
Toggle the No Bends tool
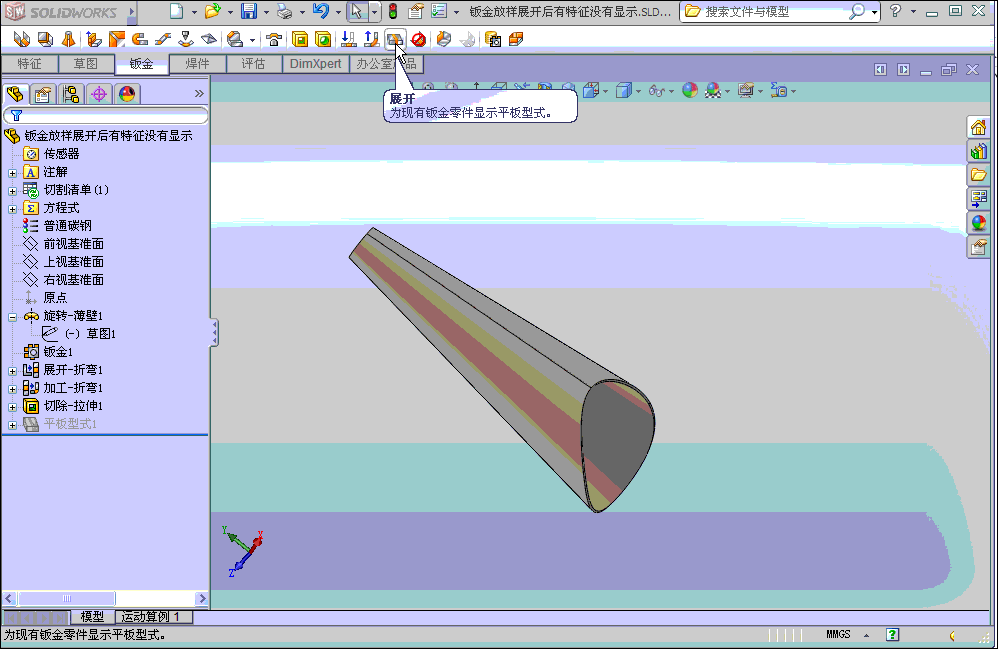[419, 39]
